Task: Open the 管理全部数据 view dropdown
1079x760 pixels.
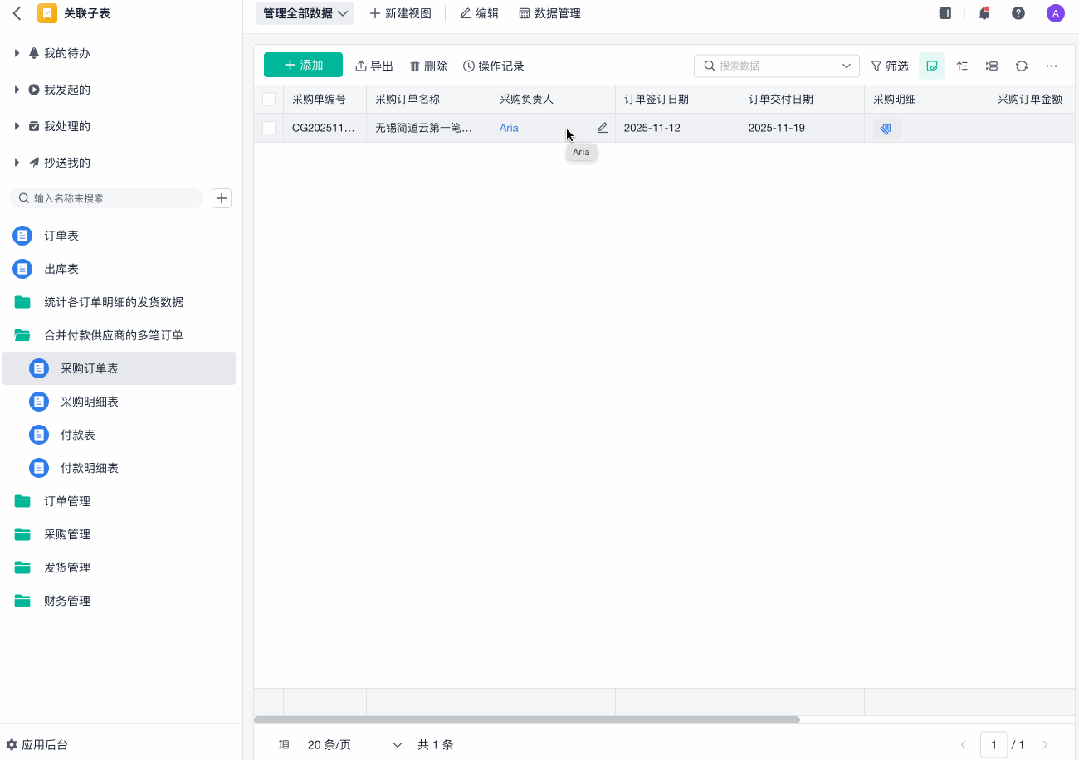Action: 305,13
